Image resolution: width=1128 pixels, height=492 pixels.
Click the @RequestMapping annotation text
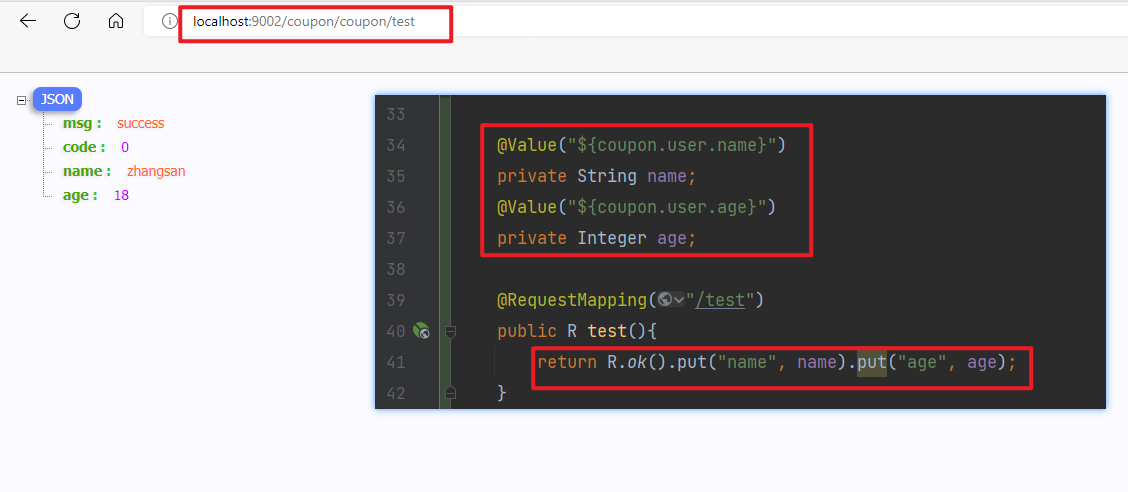pos(572,299)
